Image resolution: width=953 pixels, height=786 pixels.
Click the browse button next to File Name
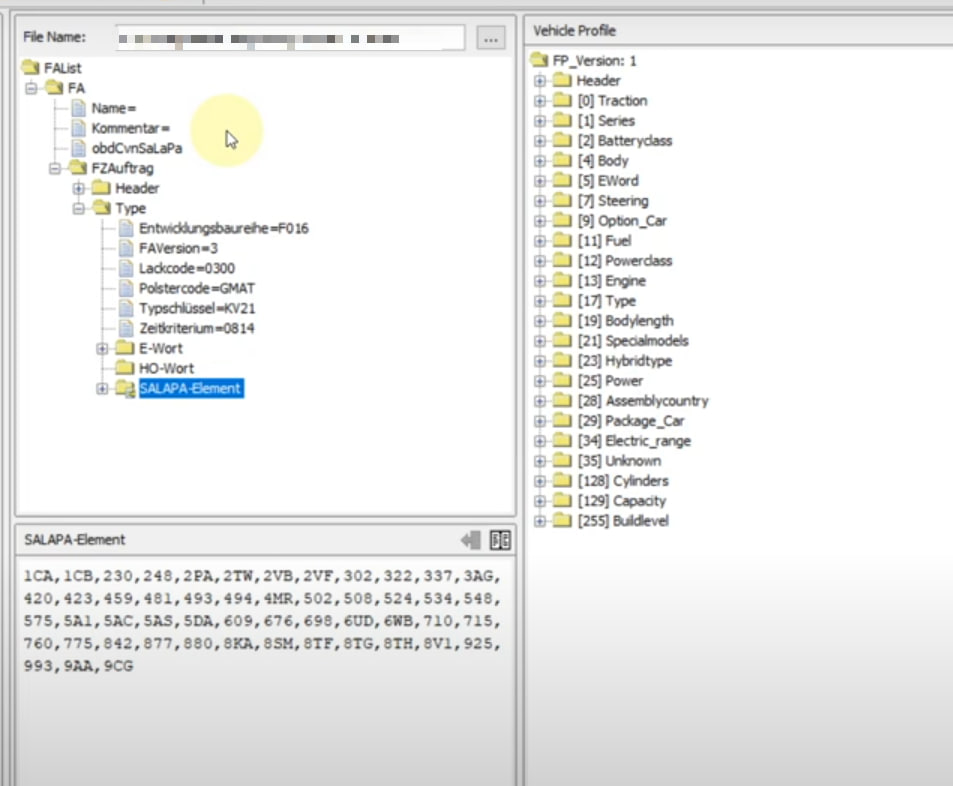point(489,39)
